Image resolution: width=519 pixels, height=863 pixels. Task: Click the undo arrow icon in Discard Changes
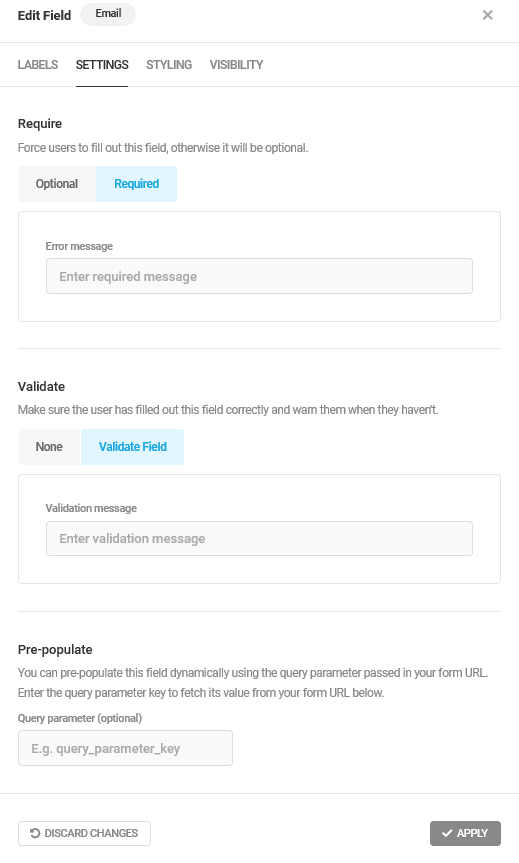[35, 833]
